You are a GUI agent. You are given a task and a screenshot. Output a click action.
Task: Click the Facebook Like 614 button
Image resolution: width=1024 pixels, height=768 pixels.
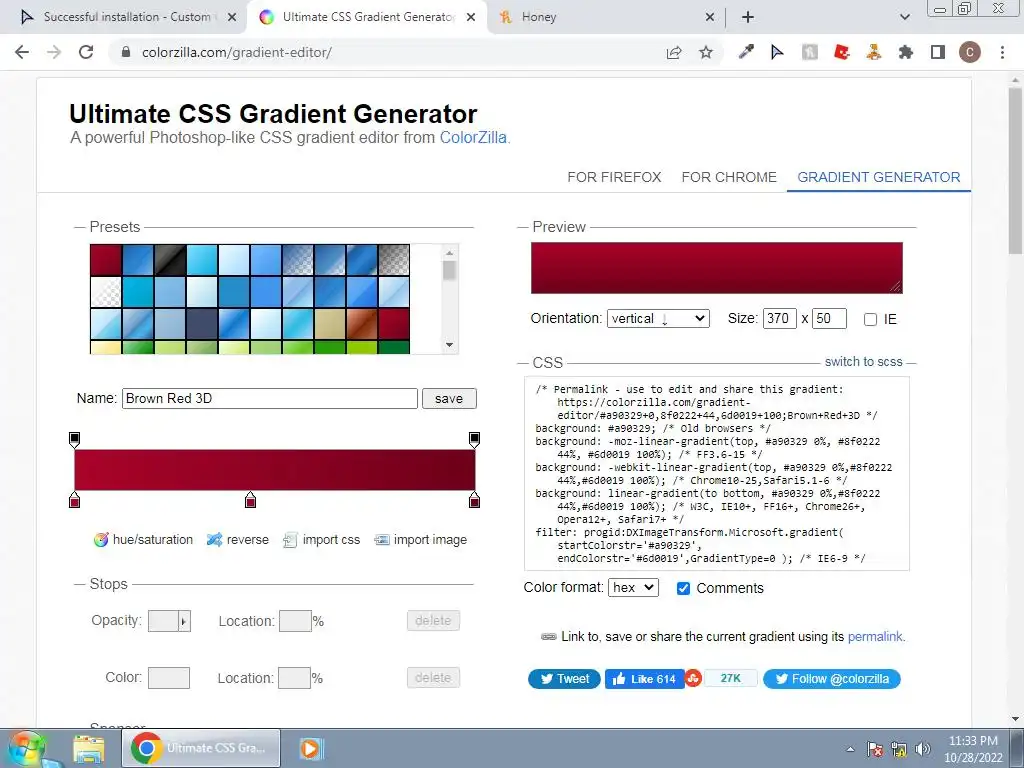pyautogui.click(x=644, y=679)
